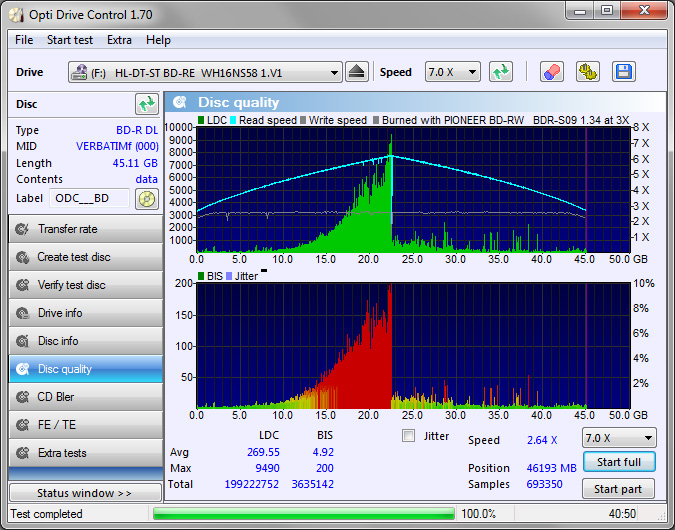Image resolution: width=675 pixels, height=530 pixels.
Task: Open the Start test menu
Action: [70, 40]
